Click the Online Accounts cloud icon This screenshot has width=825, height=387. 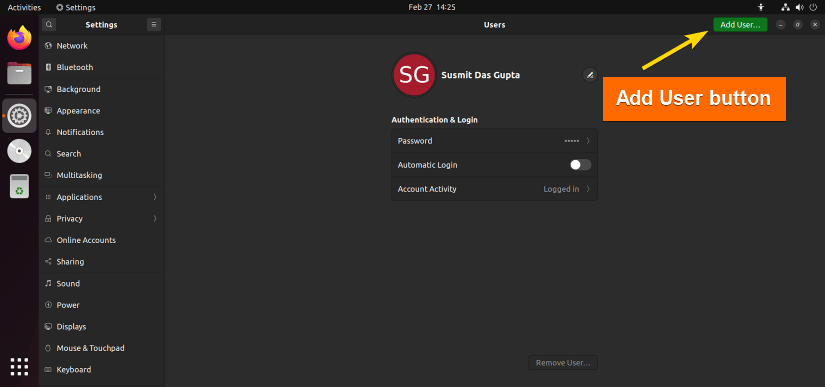point(48,240)
